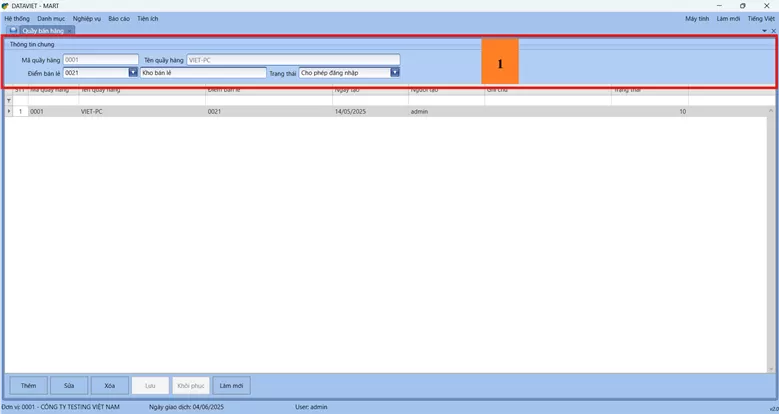Viewport: 779px width, 414px height.
Task: Click the grid's scroll up arrow
Action: click(771, 110)
